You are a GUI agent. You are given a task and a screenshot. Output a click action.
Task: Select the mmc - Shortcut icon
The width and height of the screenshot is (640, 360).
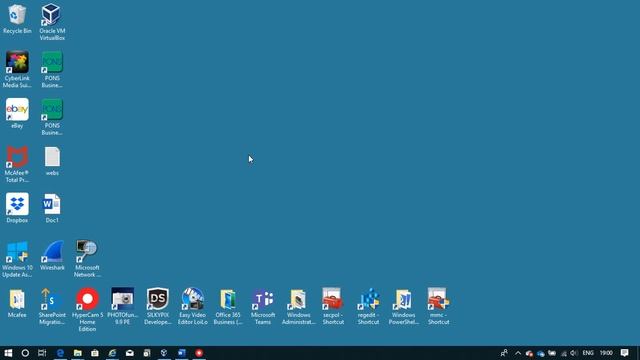point(438,306)
